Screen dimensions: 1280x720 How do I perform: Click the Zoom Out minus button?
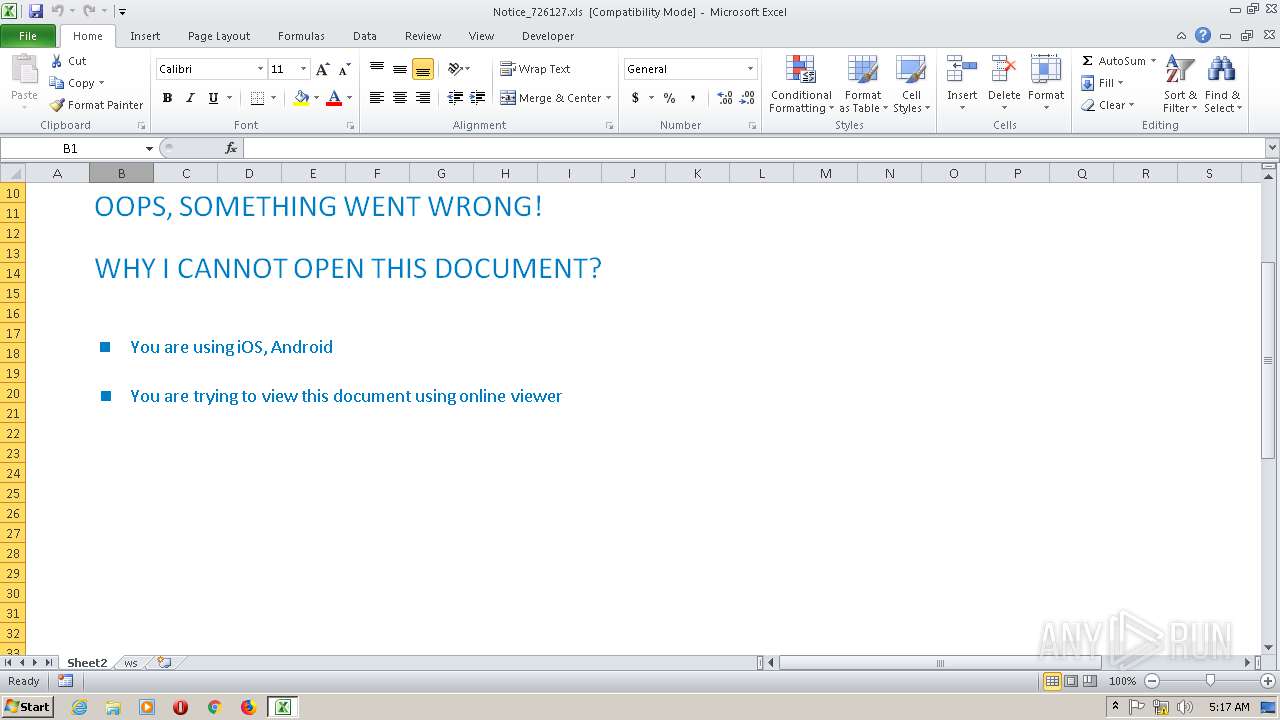[1151, 681]
